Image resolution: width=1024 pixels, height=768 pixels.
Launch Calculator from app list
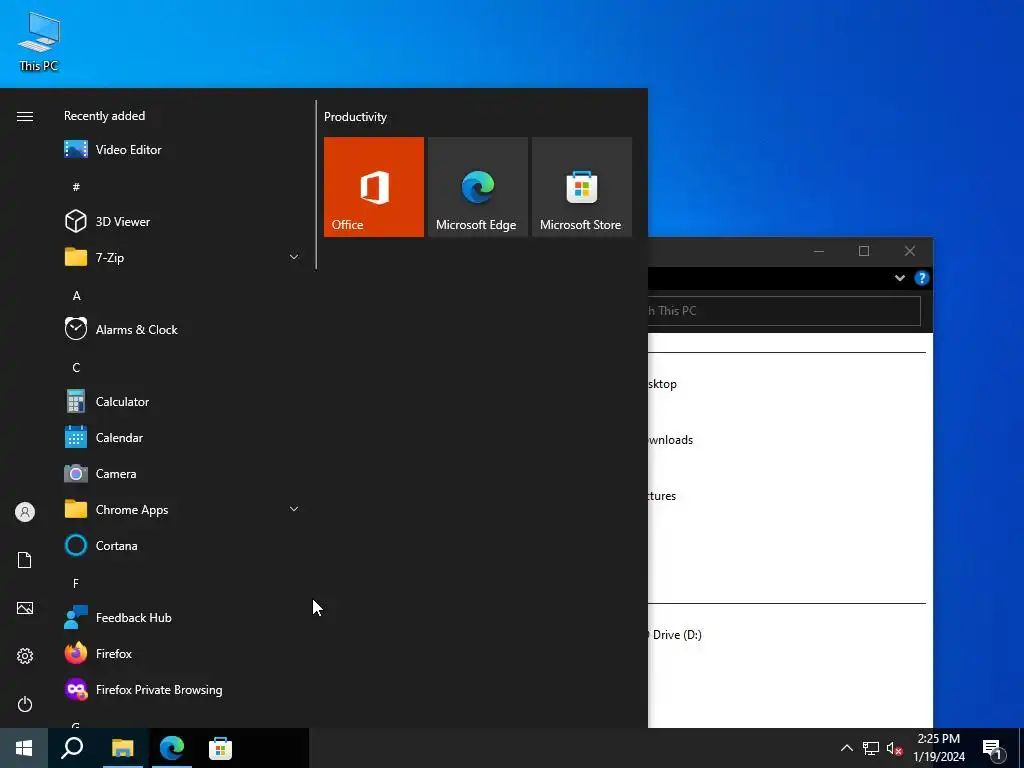click(x=183, y=402)
